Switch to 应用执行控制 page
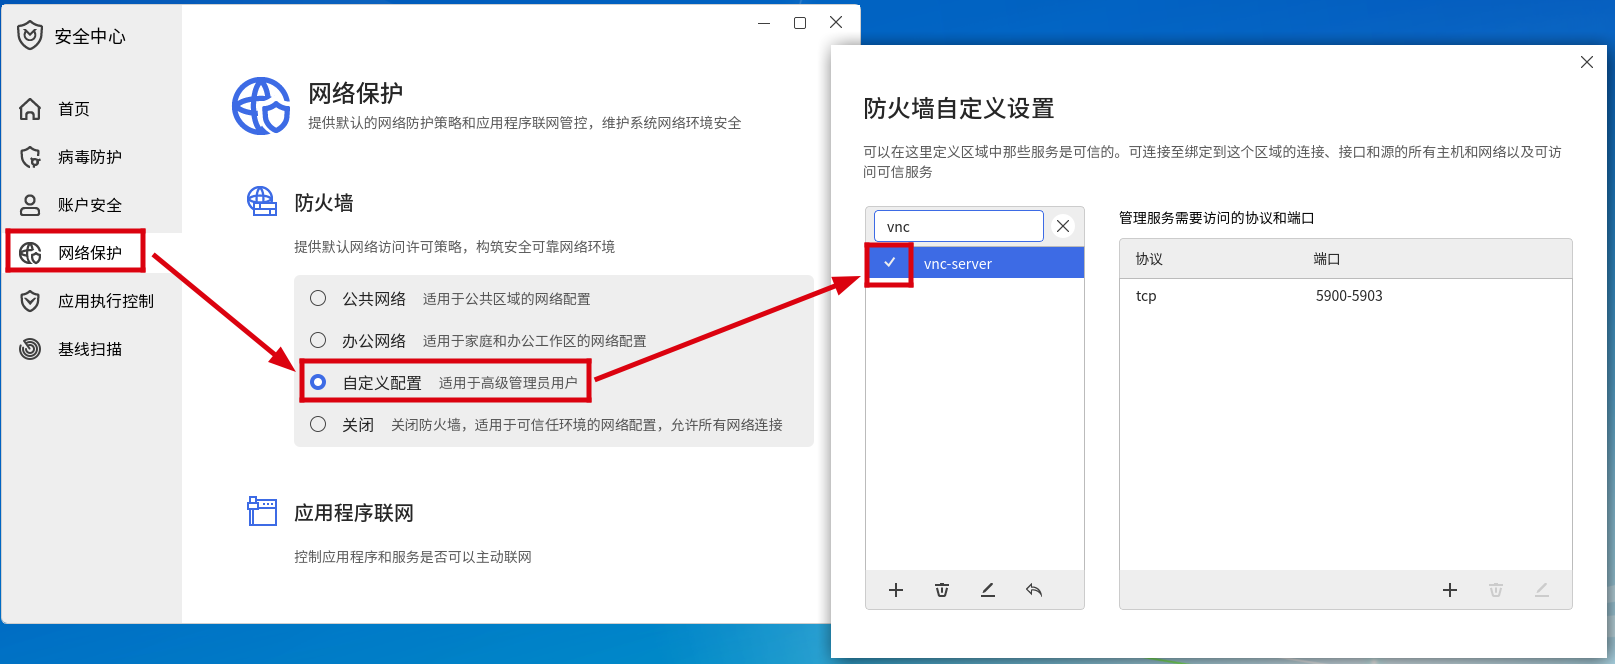The image size is (1615, 664). click(105, 301)
